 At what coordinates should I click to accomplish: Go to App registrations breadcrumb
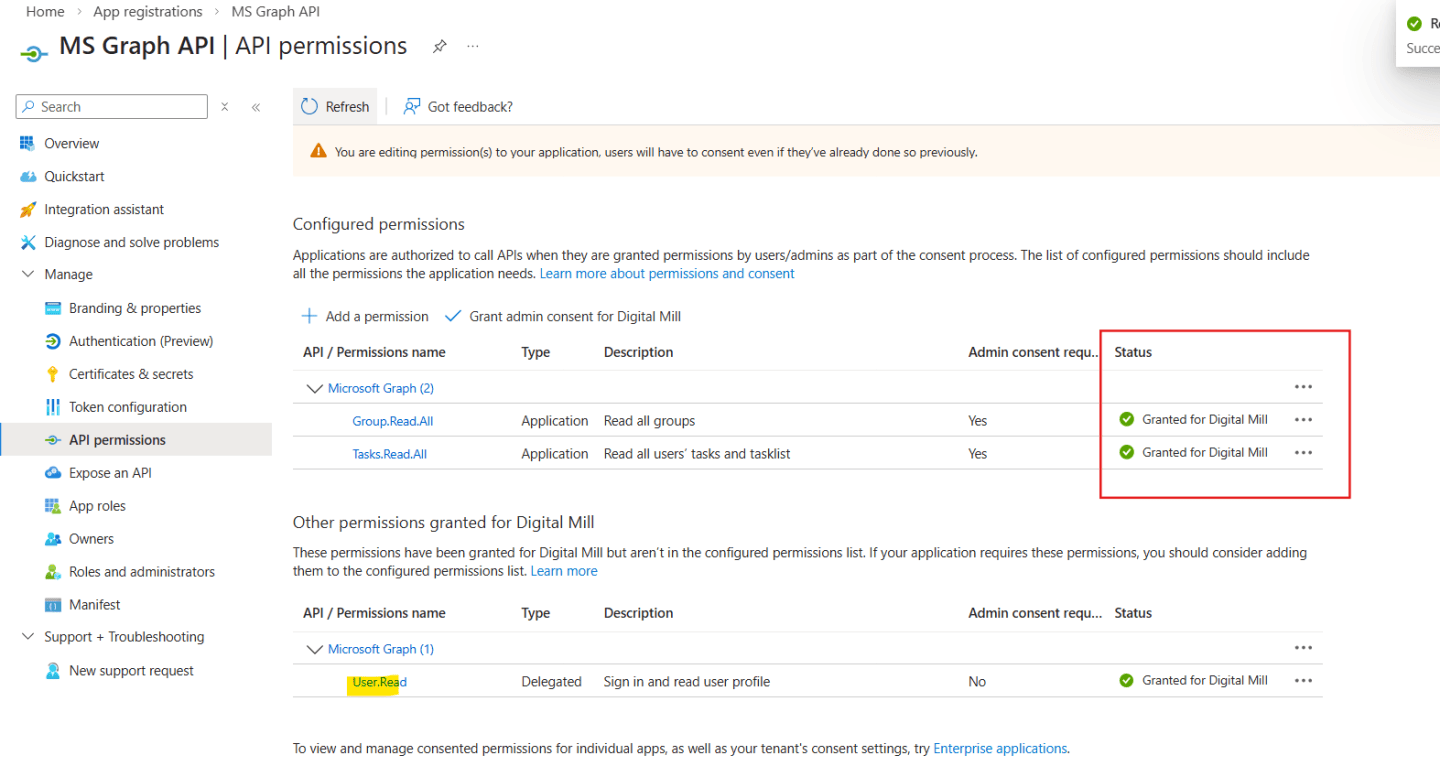click(148, 12)
